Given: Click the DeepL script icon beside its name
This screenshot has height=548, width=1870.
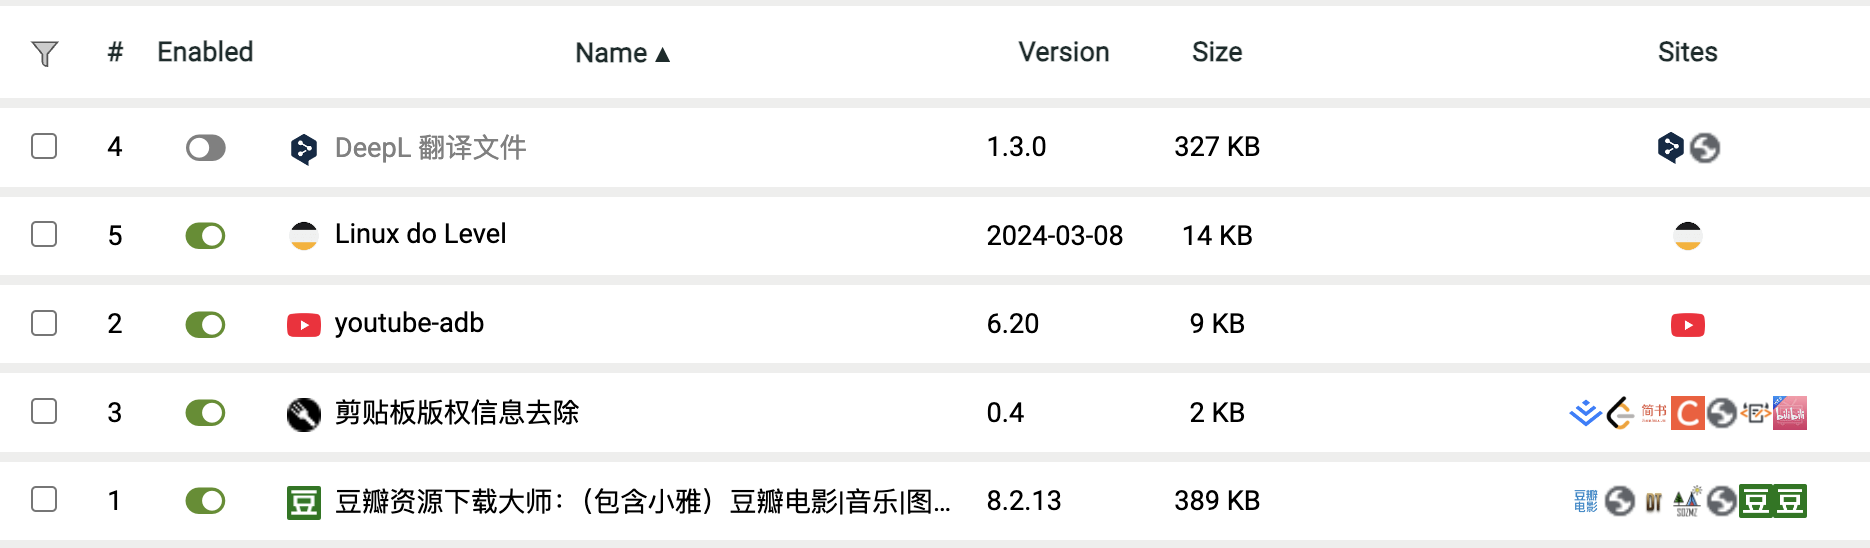Looking at the screenshot, I should (303, 149).
